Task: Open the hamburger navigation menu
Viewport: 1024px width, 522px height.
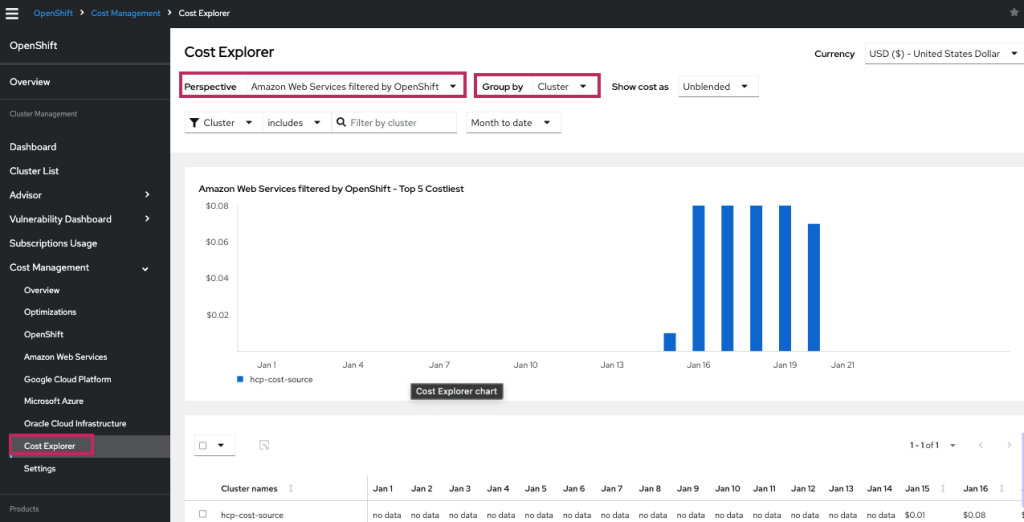Action: [13, 13]
